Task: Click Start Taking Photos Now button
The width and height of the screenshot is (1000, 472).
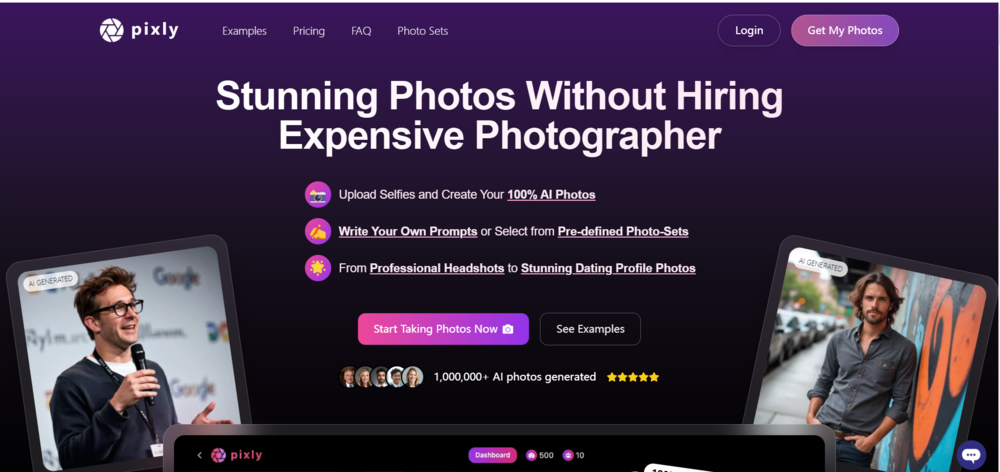Action: 443,329
